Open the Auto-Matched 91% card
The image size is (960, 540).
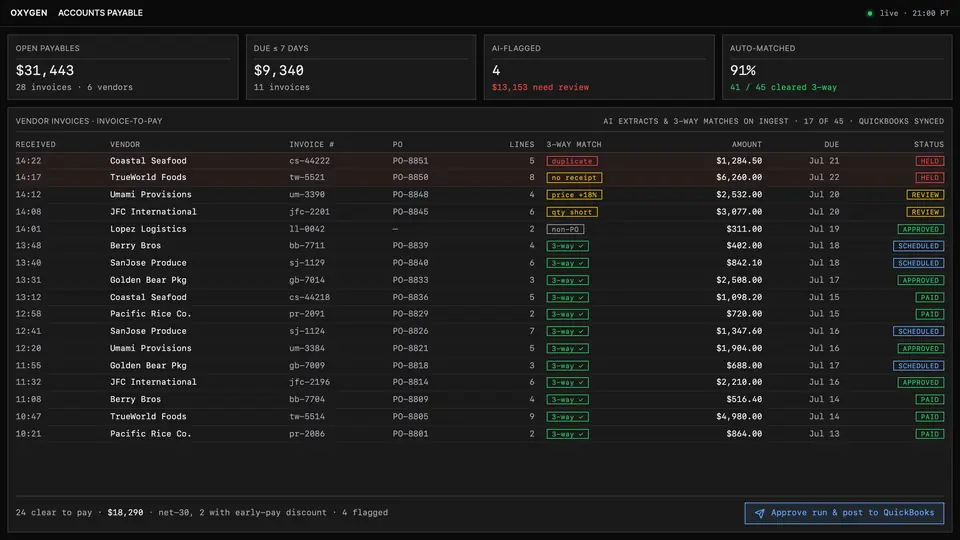[837, 67]
